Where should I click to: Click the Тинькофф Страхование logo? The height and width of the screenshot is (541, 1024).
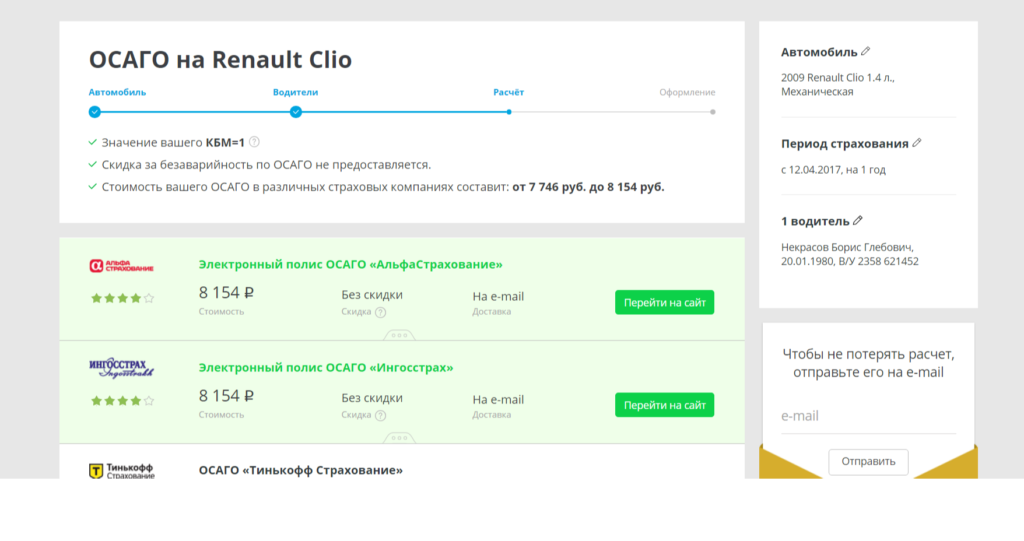click(x=121, y=471)
